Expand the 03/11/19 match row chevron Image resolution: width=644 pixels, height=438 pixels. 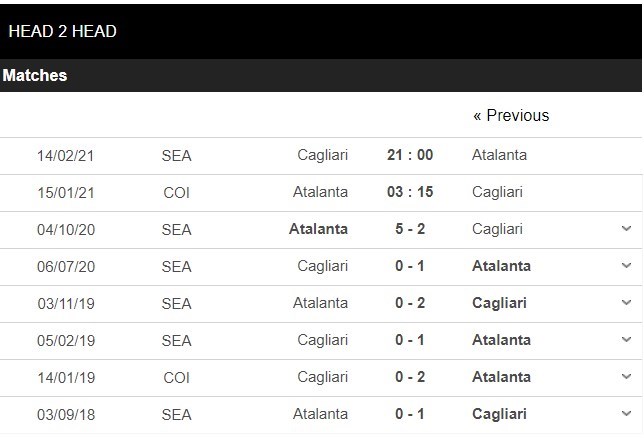point(626,303)
